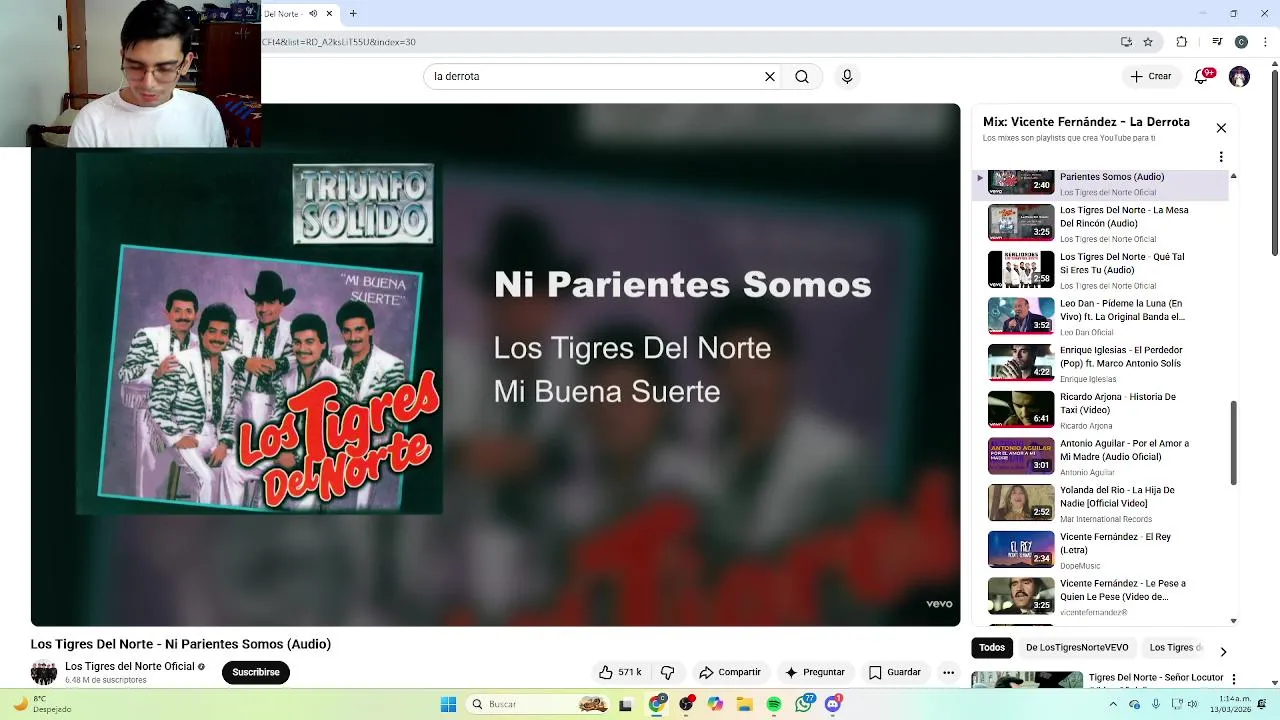1280x720 pixels.
Task: Open the Chrome three-dot menu
Action: (1263, 42)
